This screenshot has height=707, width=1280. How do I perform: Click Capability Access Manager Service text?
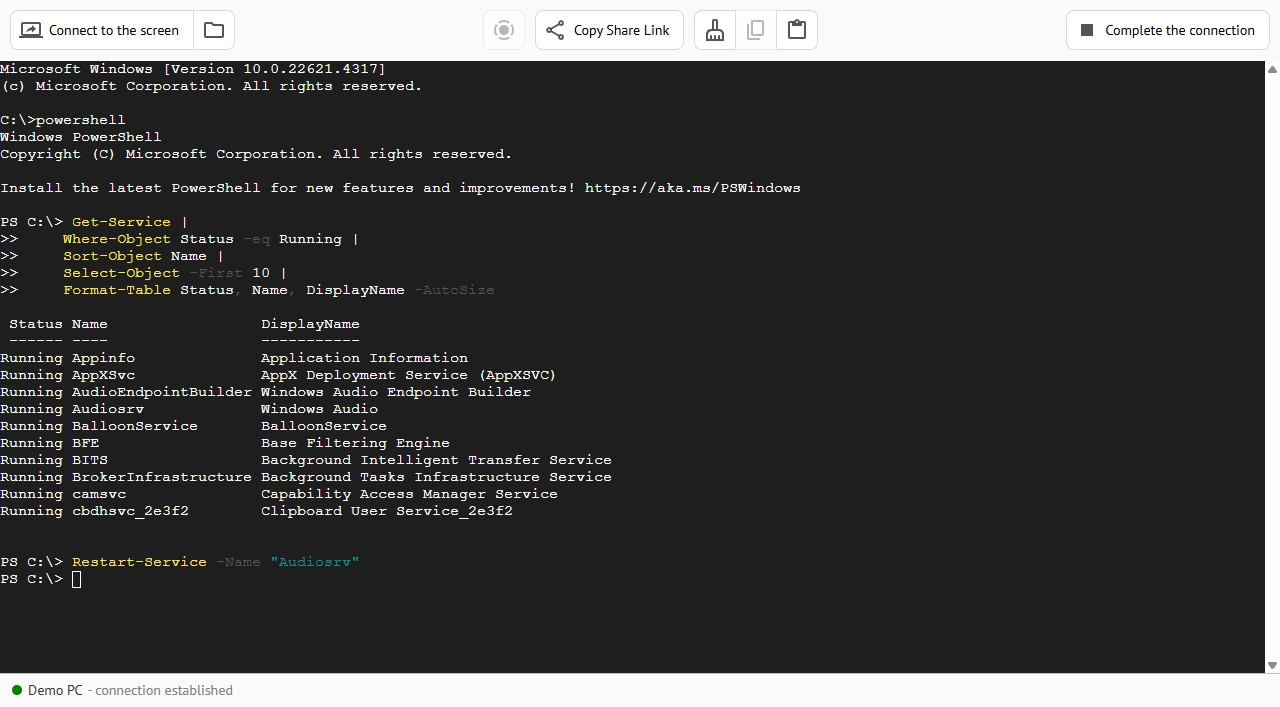409,494
